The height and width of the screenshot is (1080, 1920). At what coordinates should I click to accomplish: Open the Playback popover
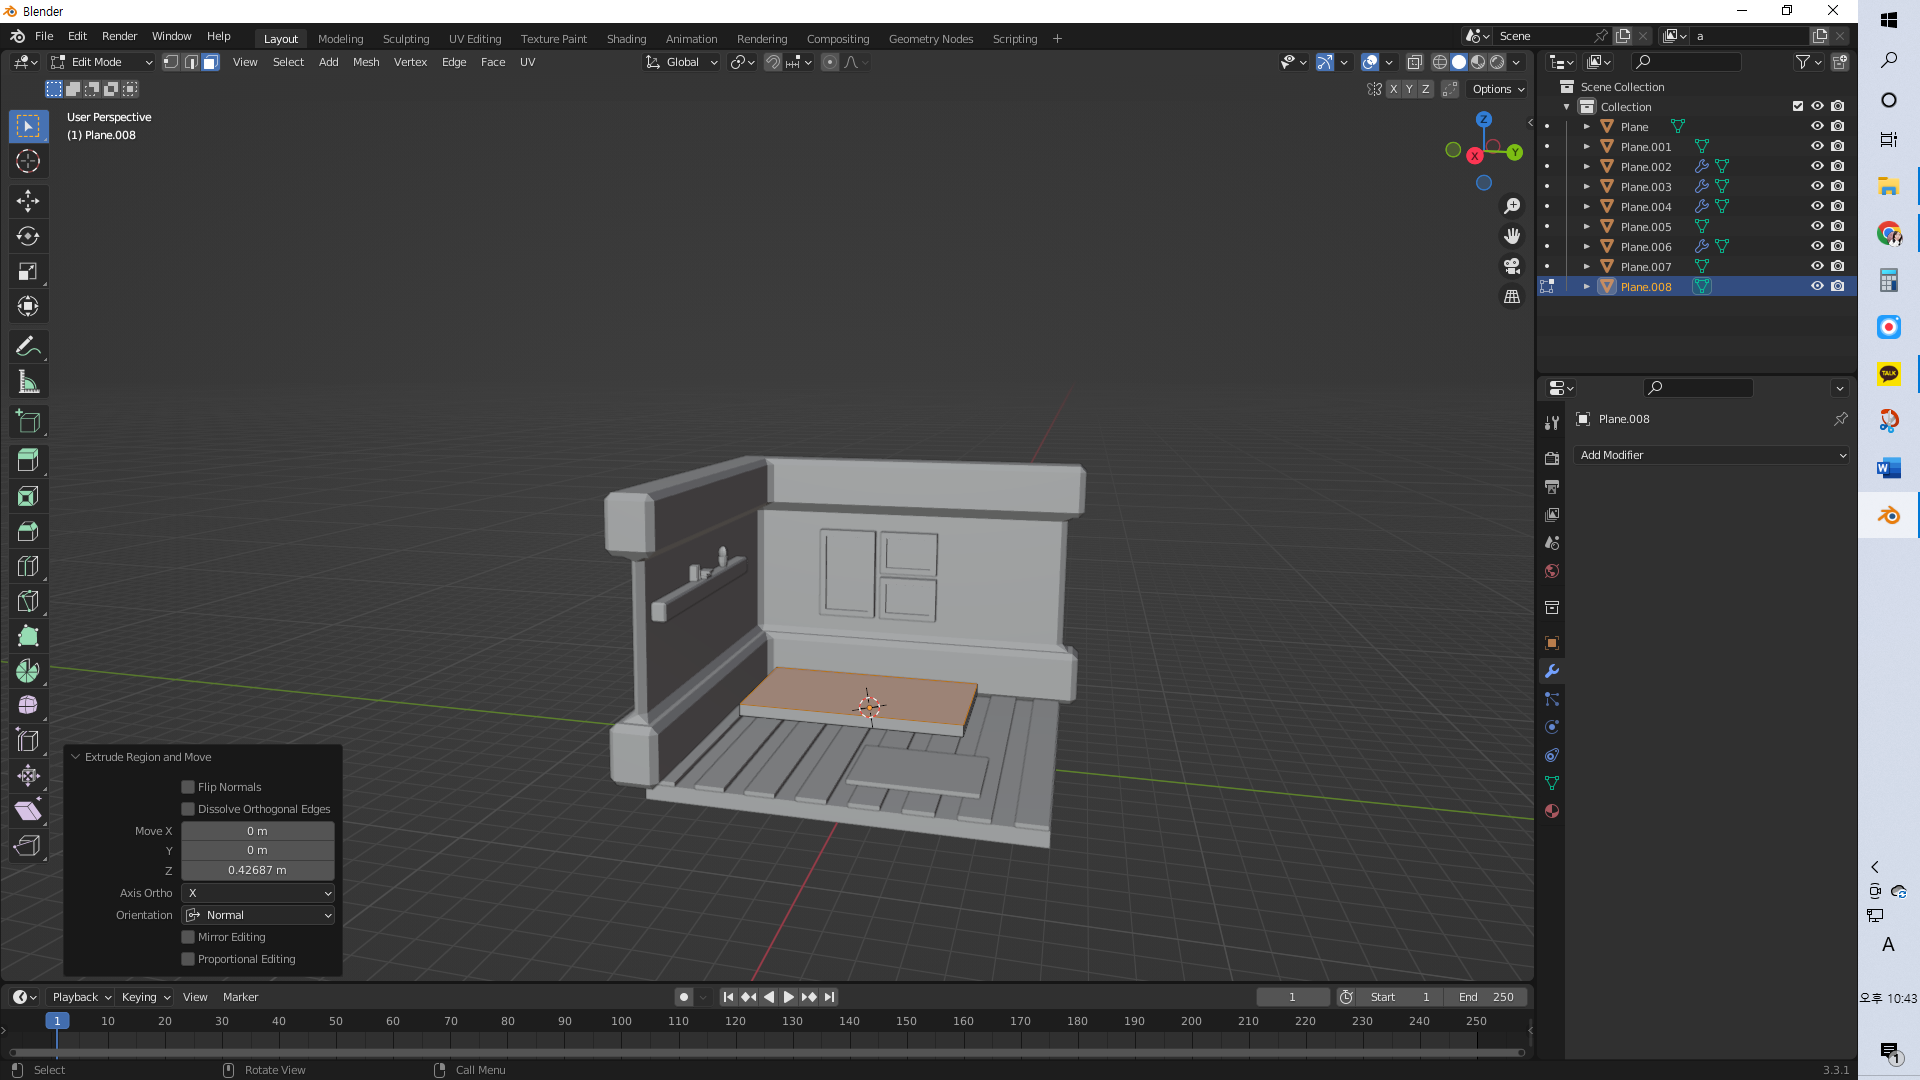click(81, 997)
